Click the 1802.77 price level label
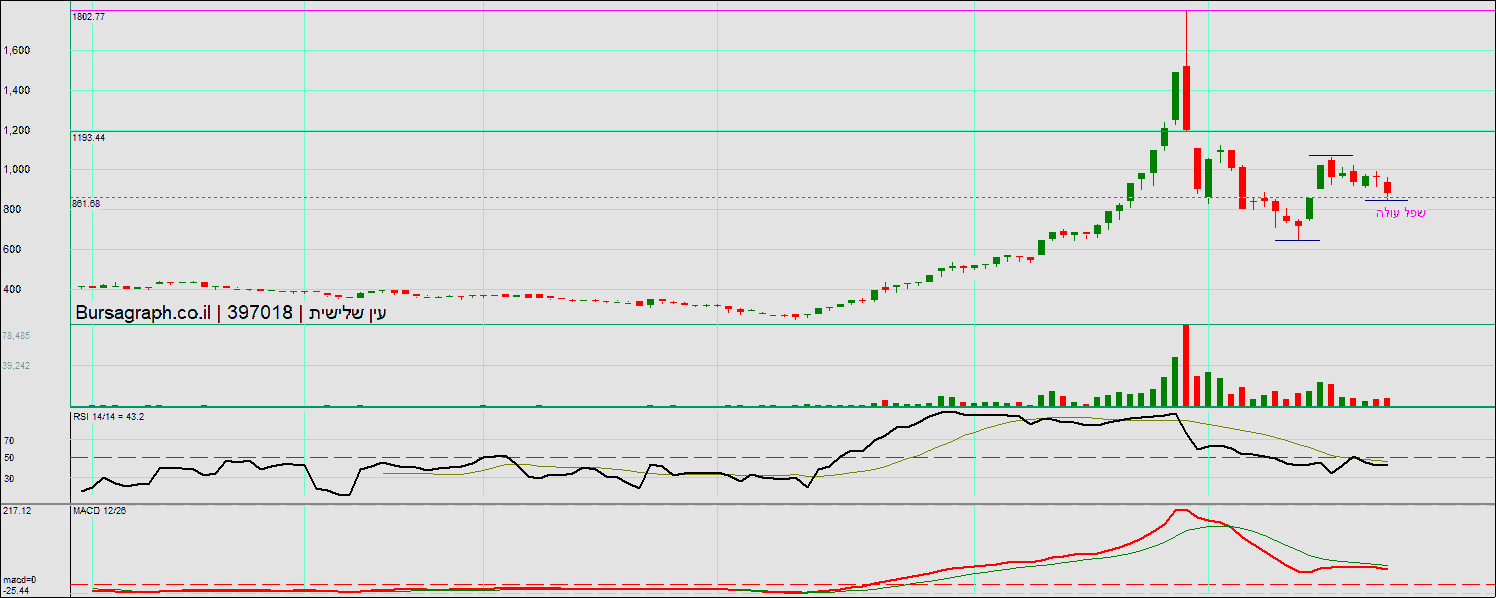This screenshot has height=598, width=1496. [x=88, y=17]
